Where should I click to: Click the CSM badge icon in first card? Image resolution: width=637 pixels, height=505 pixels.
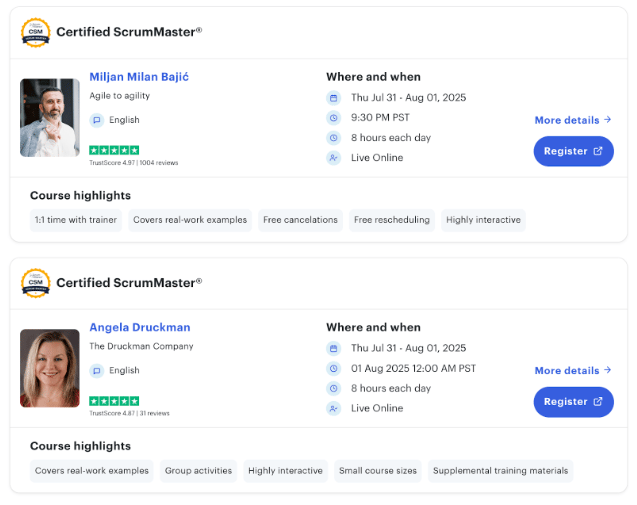(35, 32)
